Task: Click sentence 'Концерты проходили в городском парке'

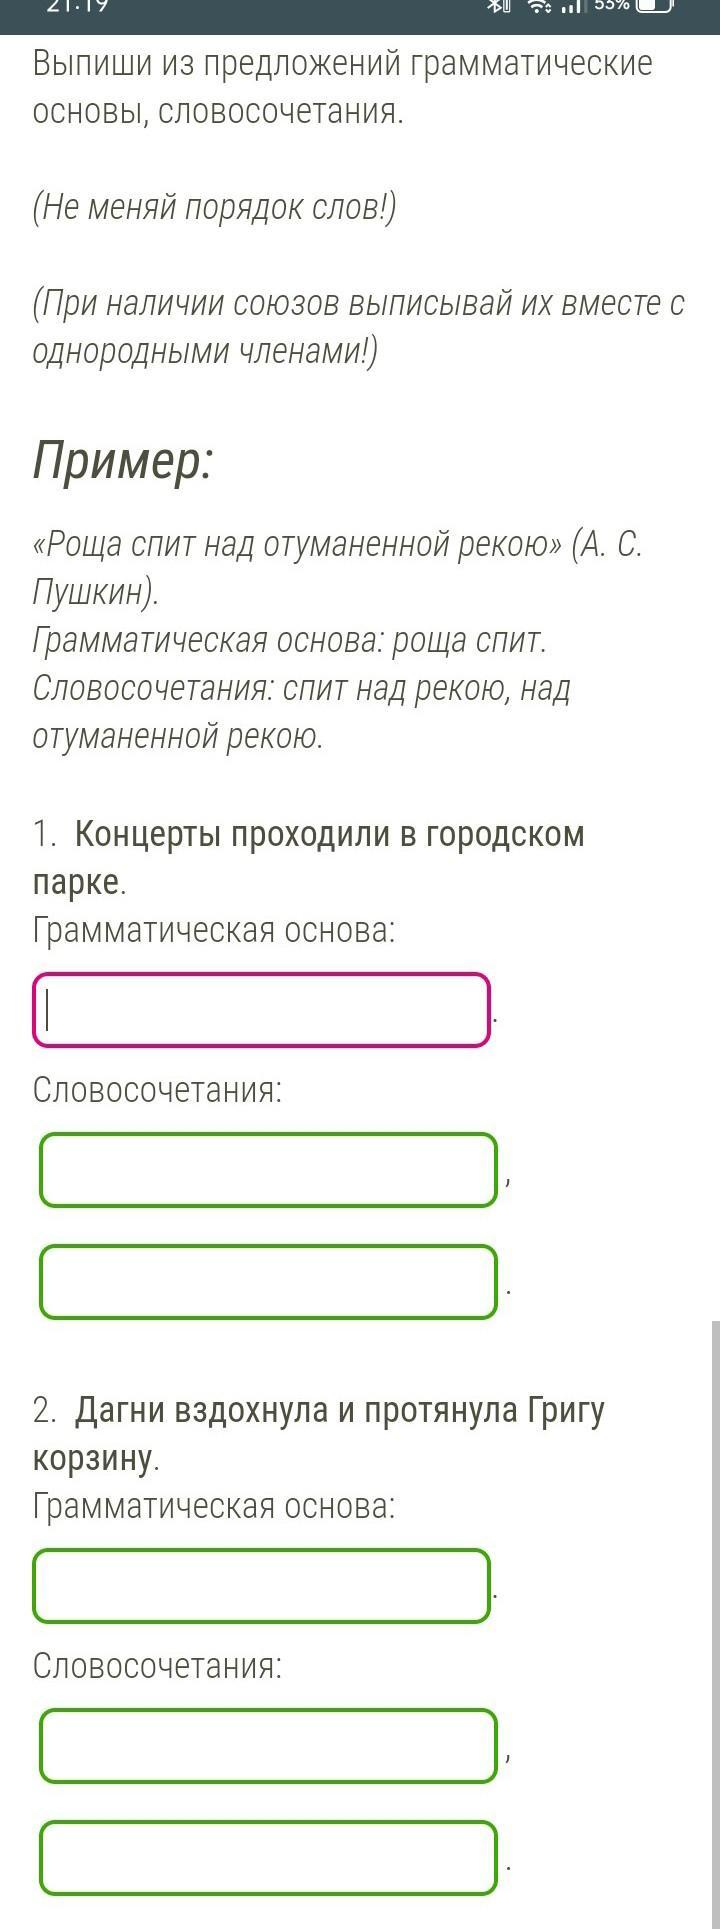Action: (x=309, y=858)
